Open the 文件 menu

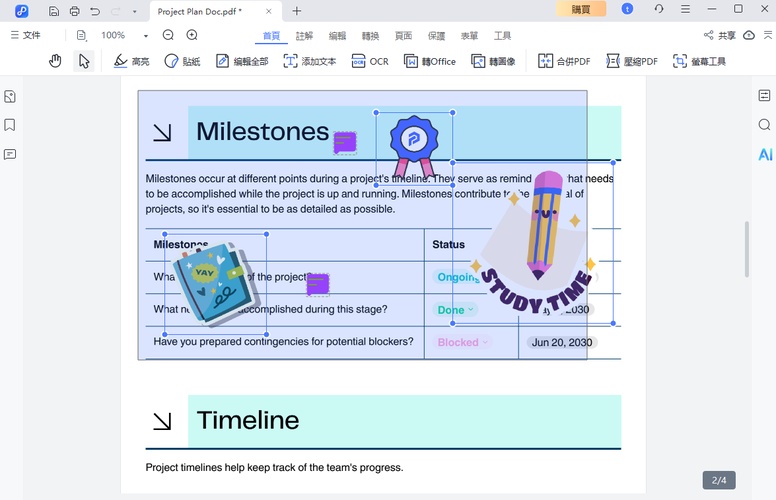coord(25,35)
